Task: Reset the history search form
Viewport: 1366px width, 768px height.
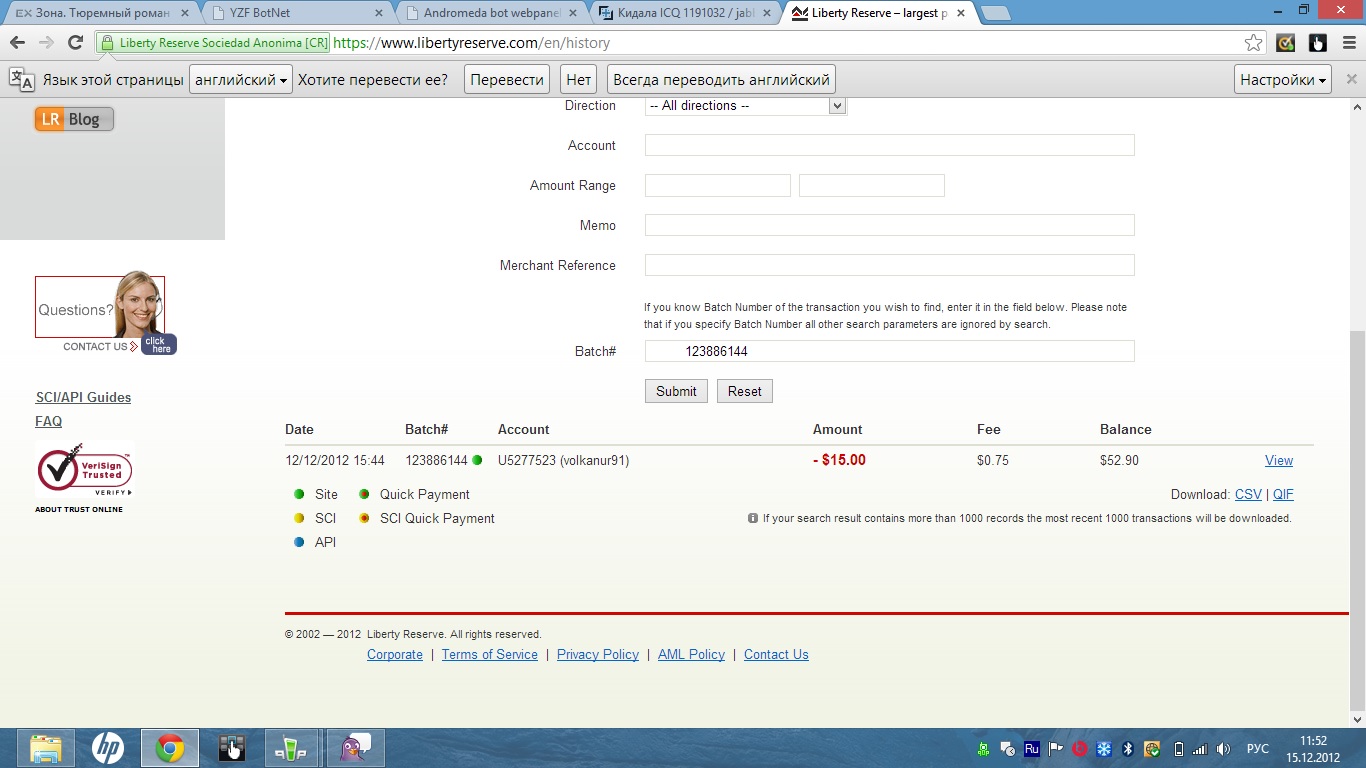Action: click(x=745, y=391)
